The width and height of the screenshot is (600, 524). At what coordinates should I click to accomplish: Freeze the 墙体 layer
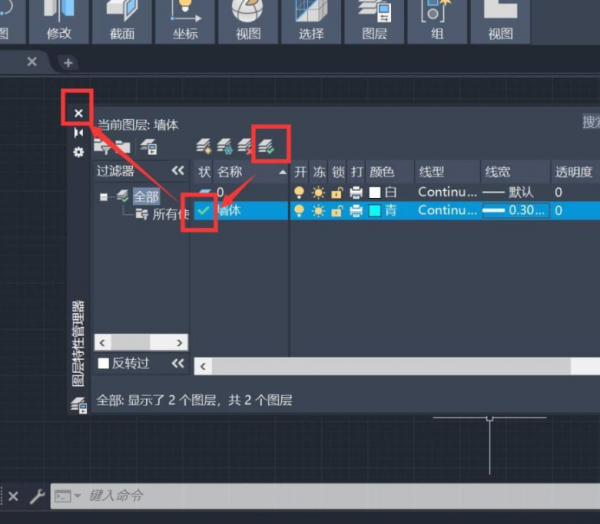(318, 211)
